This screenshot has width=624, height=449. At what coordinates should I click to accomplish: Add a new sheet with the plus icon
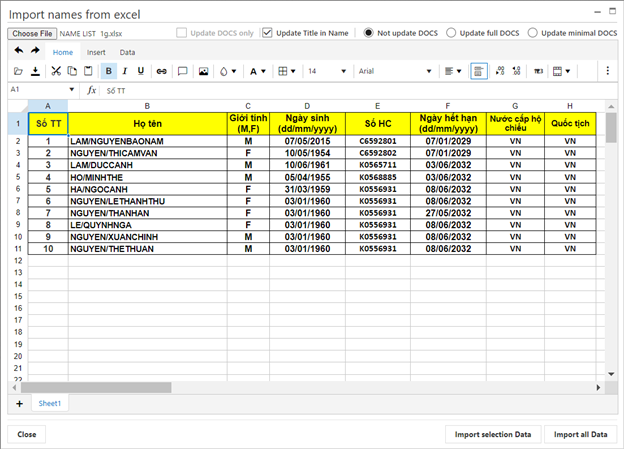click(20, 404)
